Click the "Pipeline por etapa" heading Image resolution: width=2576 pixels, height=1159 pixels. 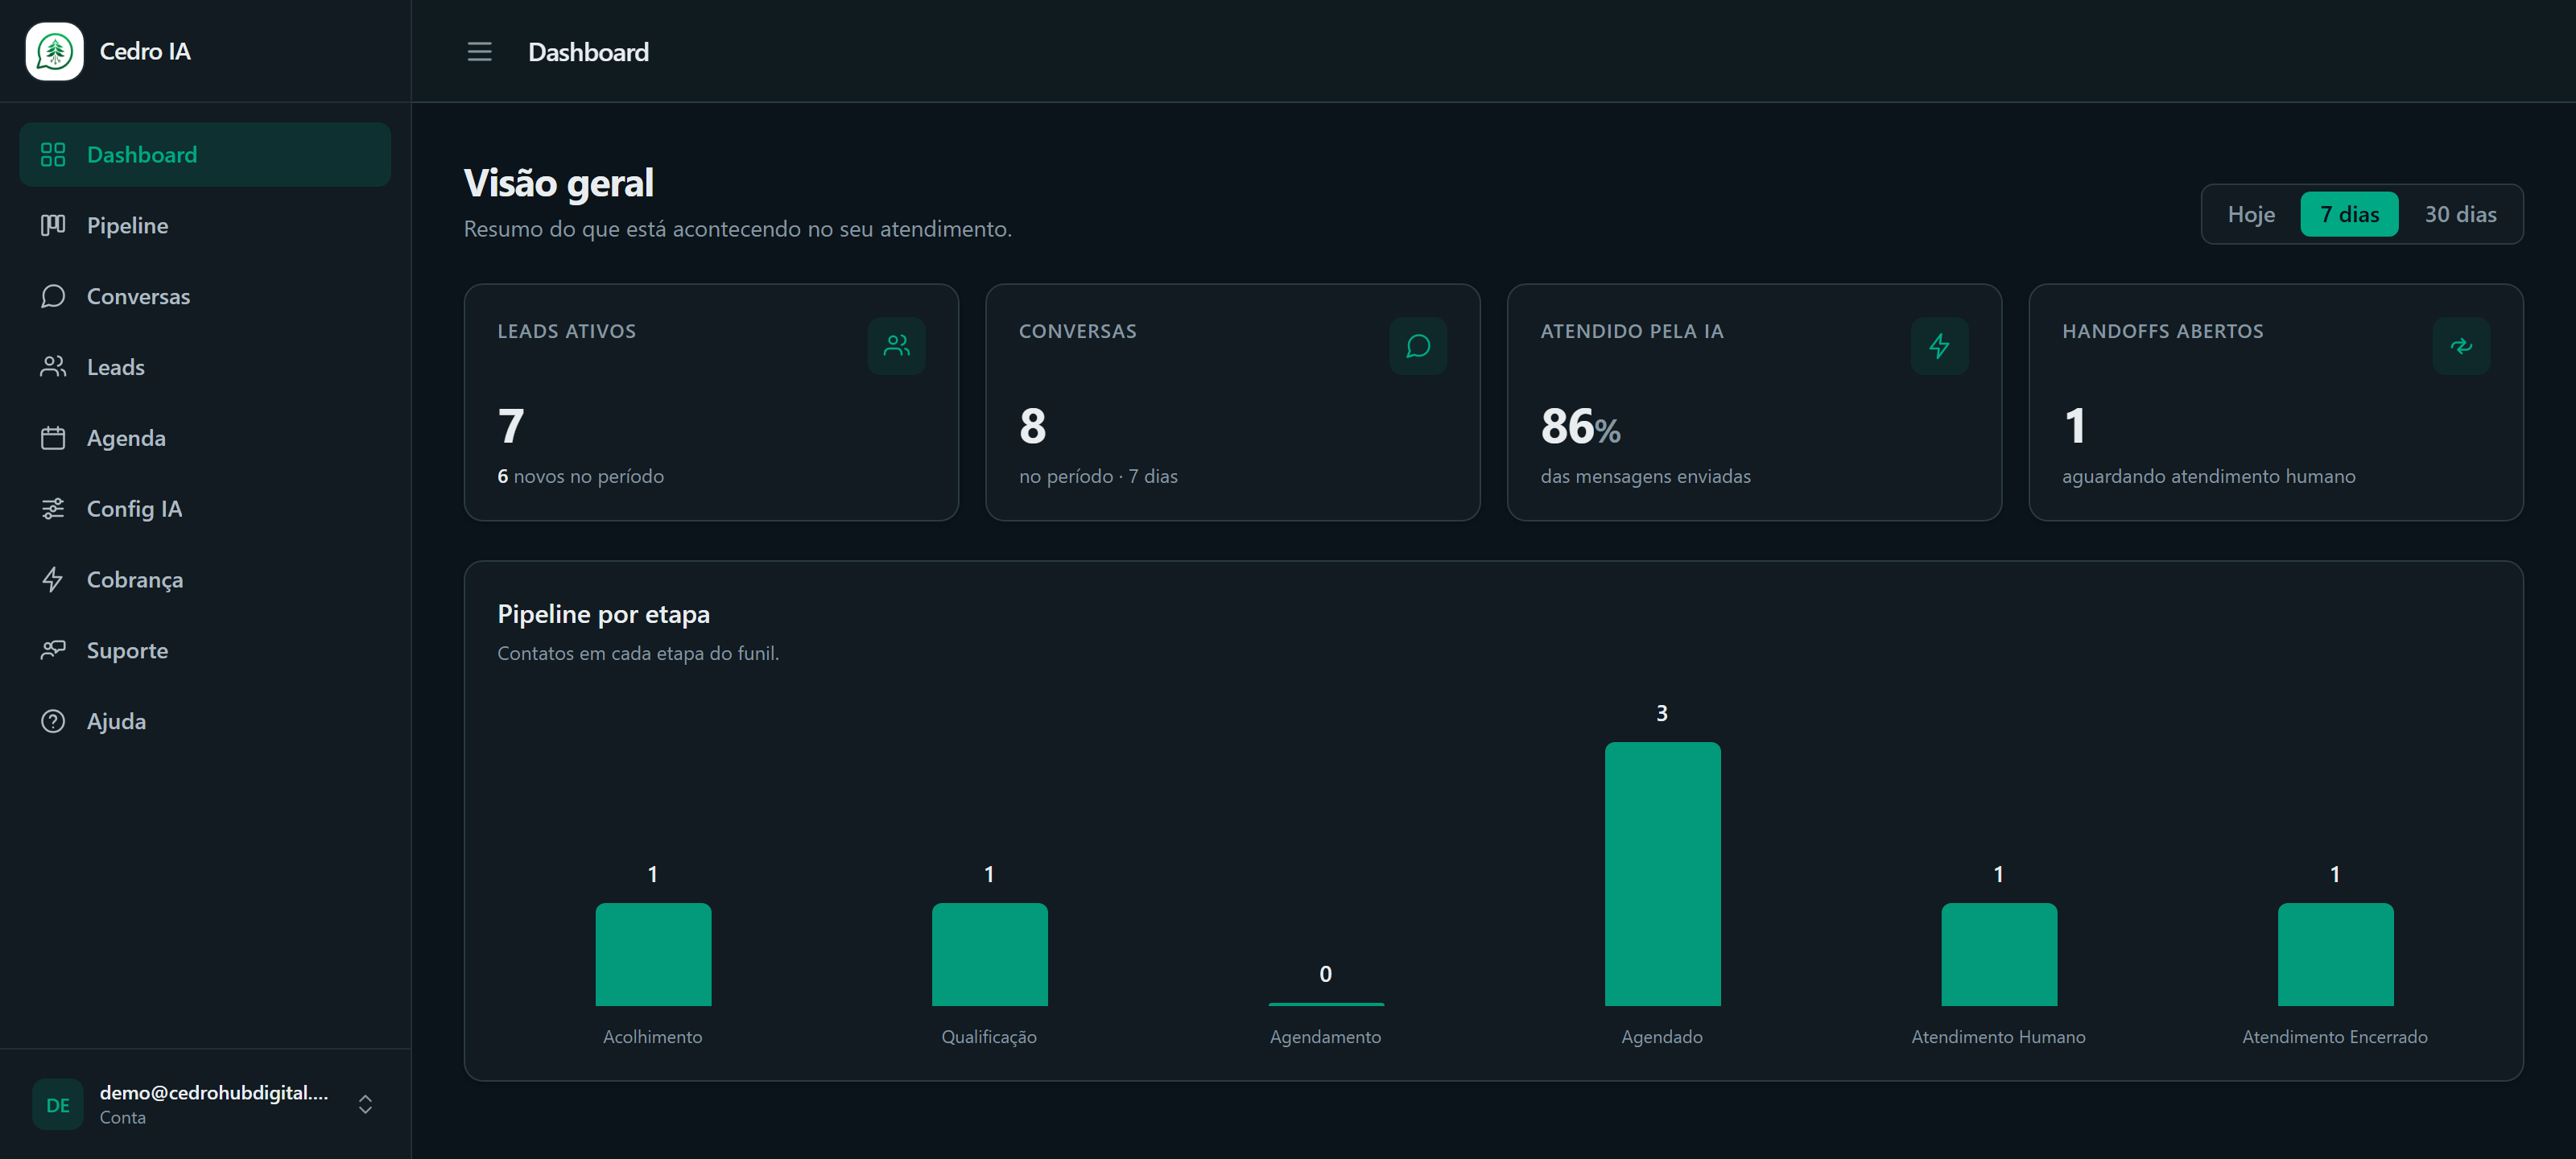coord(603,614)
